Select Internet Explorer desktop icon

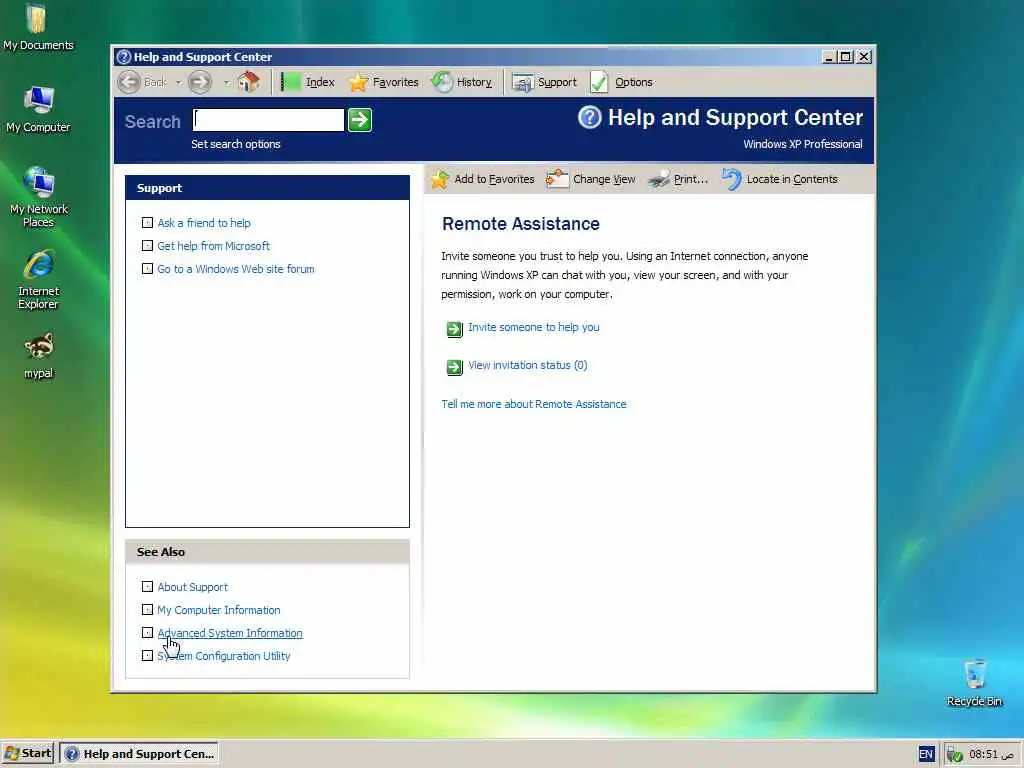click(x=38, y=279)
